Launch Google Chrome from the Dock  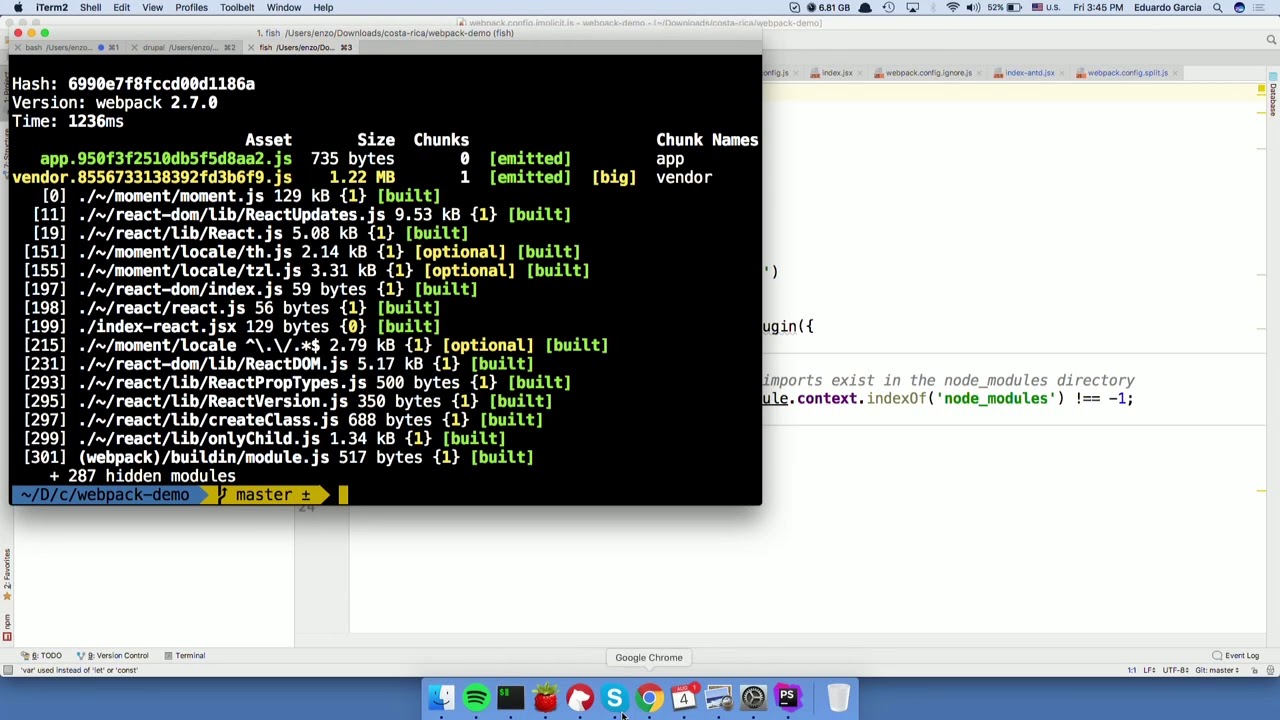[x=649, y=697]
